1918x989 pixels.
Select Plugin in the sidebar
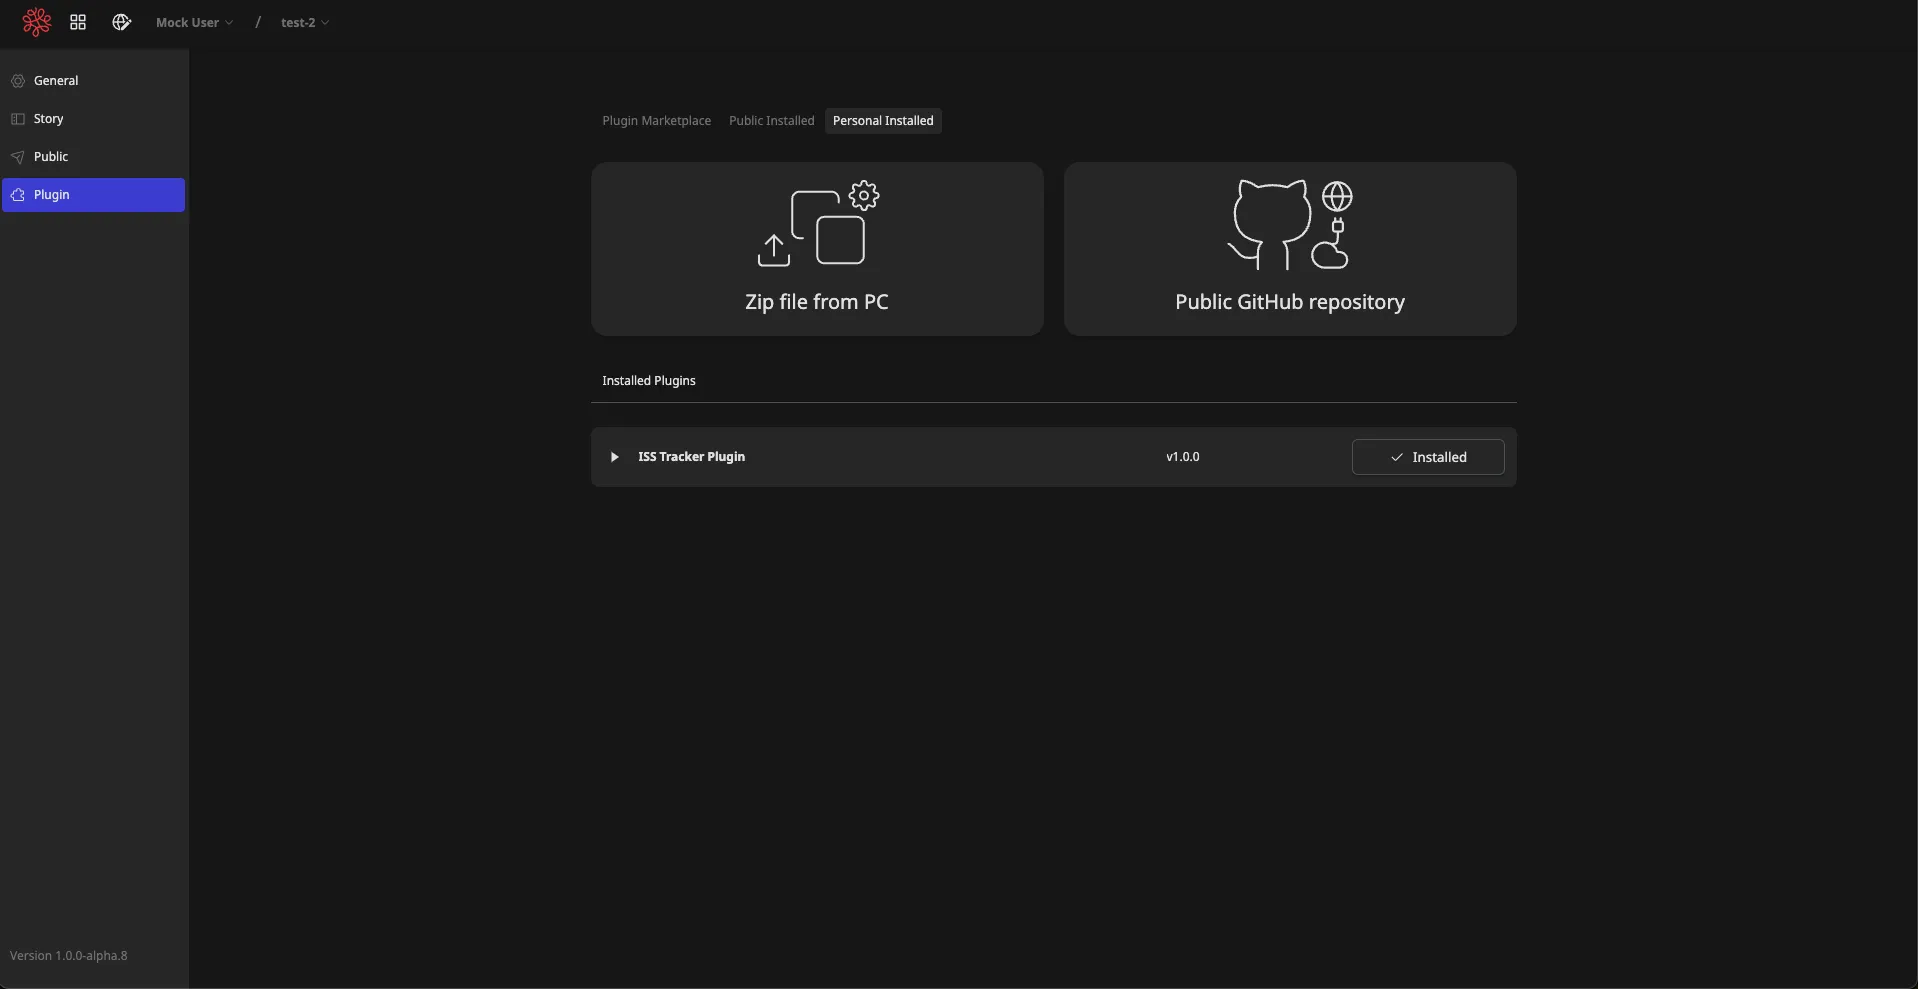pyautogui.click(x=94, y=195)
